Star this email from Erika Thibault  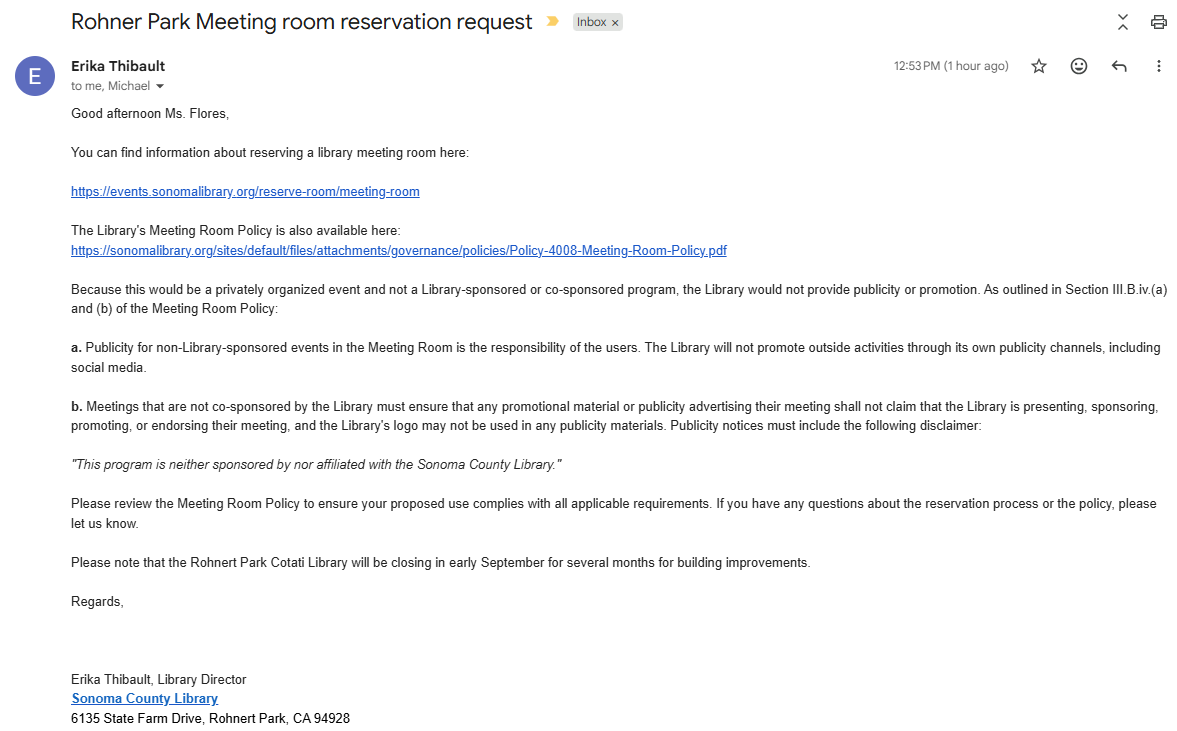click(1039, 66)
